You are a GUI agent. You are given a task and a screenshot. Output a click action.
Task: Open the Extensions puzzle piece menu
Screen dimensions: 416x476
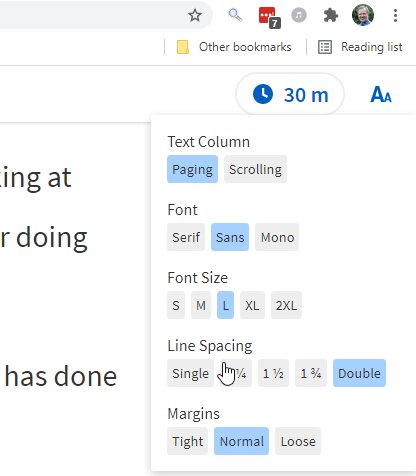[x=331, y=15]
